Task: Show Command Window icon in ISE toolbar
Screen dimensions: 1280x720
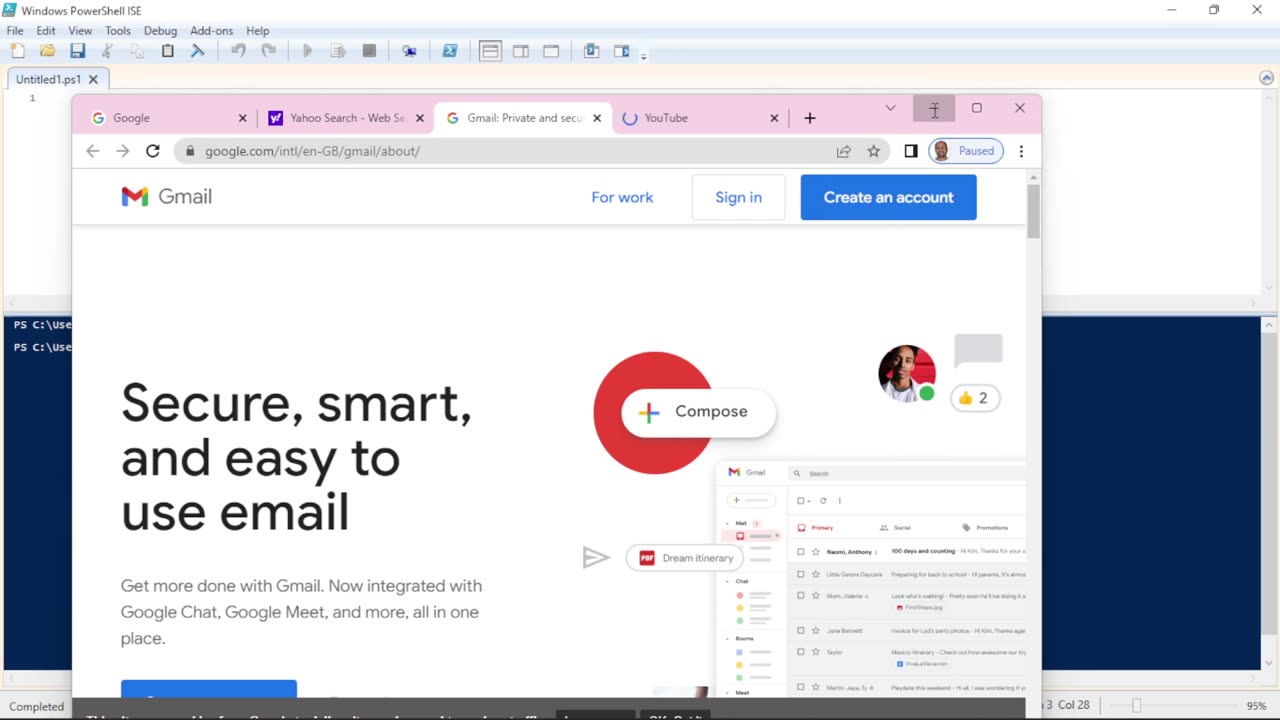Action: coord(591,51)
